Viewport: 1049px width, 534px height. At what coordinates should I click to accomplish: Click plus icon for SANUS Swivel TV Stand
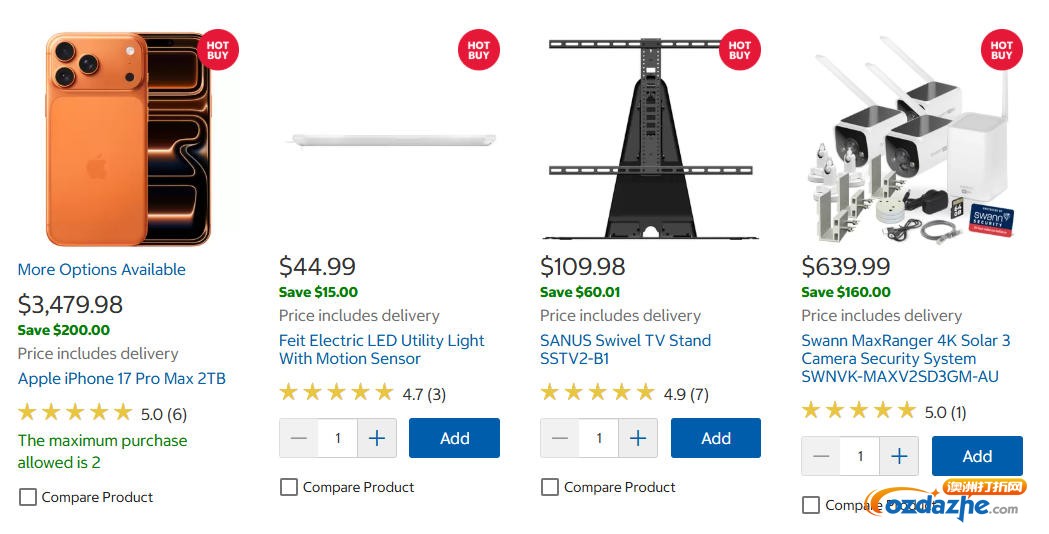[x=638, y=438]
